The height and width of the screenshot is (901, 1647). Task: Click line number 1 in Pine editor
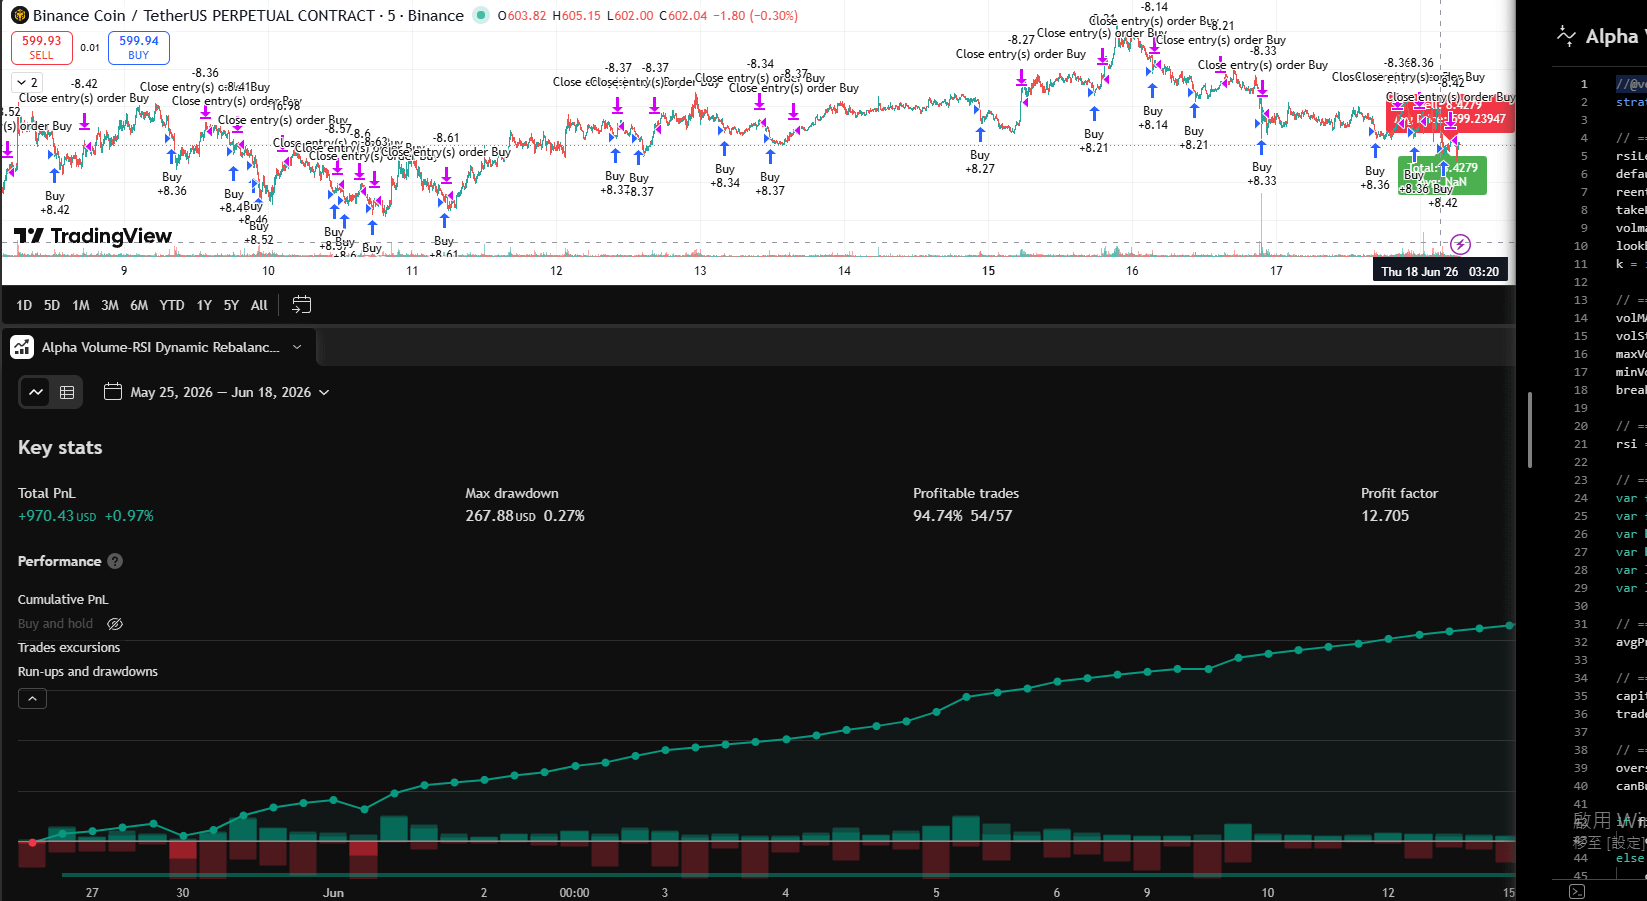1584,84
